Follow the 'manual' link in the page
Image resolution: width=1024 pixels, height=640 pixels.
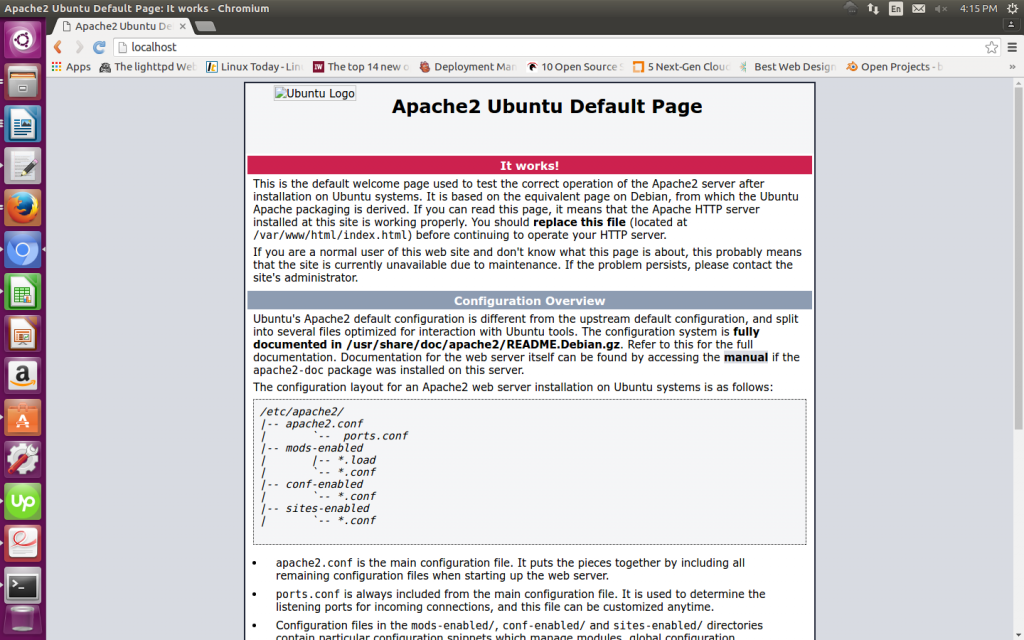[x=746, y=357]
